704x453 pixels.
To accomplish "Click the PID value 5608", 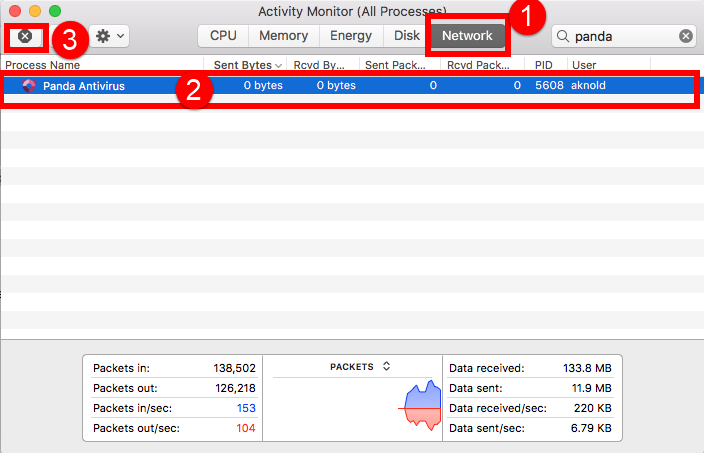I will click(x=549, y=85).
